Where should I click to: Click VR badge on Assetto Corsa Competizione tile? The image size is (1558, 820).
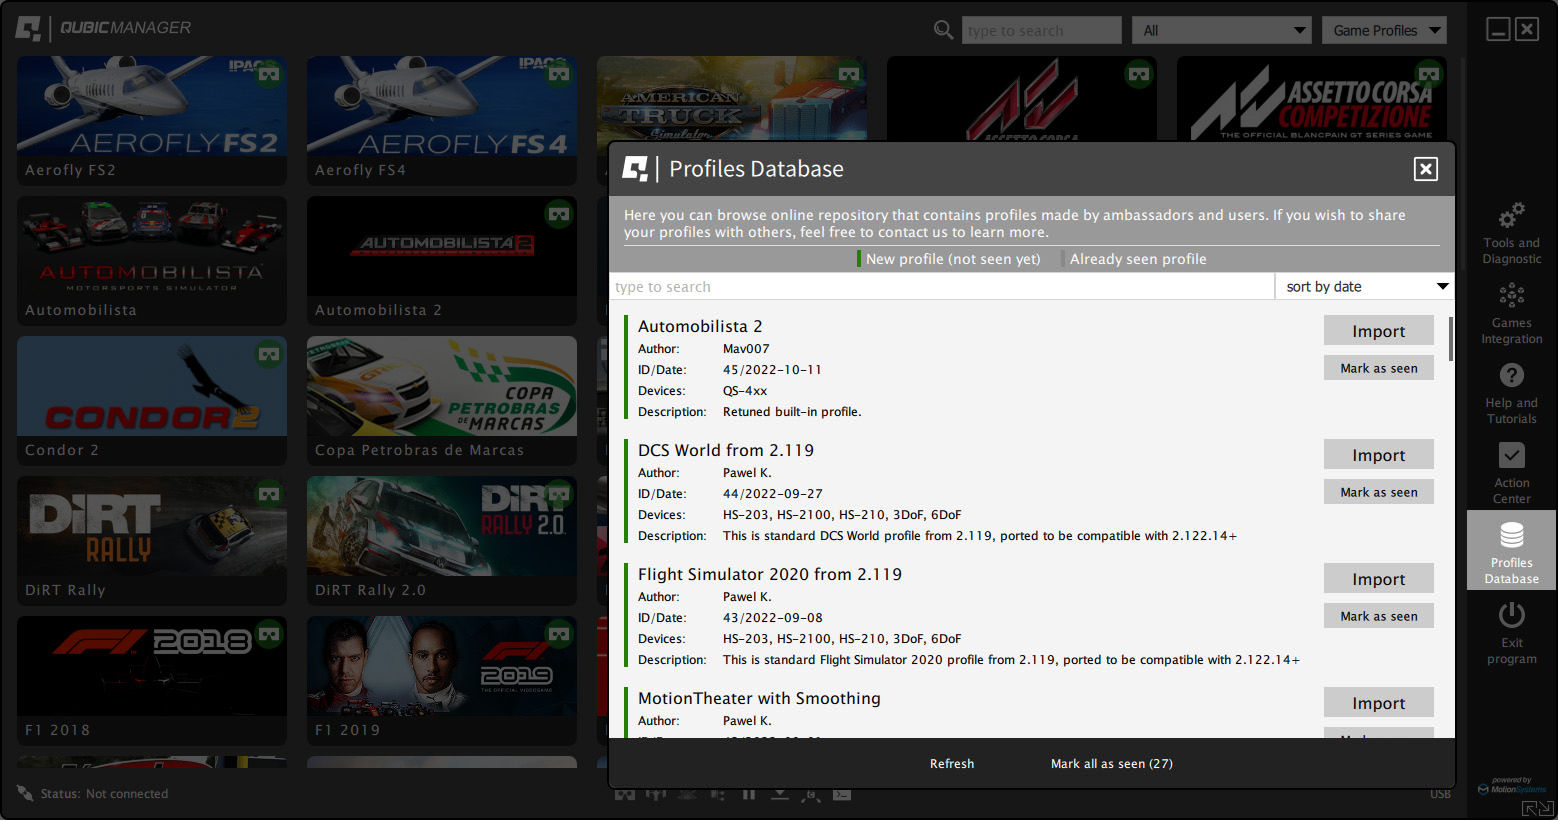(1429, 74)
